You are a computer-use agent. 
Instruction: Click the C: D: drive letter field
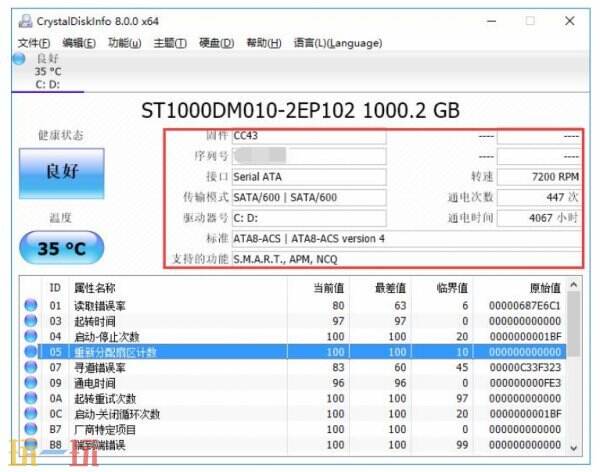[x=309, y=218]
